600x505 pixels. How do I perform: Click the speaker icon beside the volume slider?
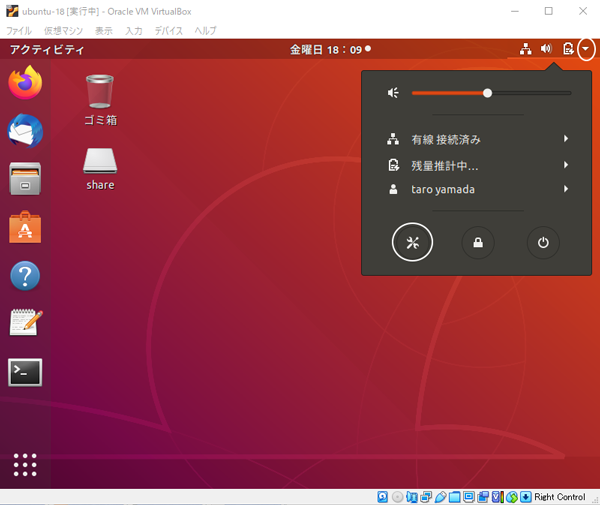pos(393,93)
